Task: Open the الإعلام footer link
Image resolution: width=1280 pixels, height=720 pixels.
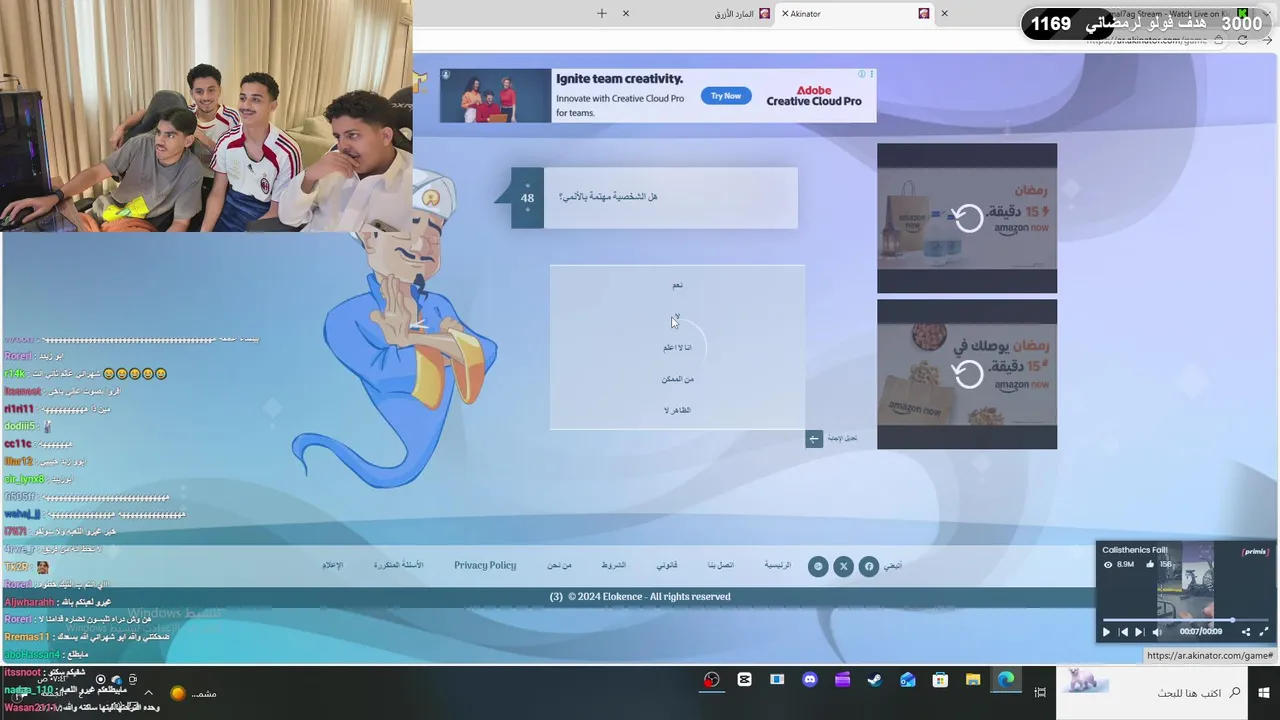Action: (x=332, y=565)
